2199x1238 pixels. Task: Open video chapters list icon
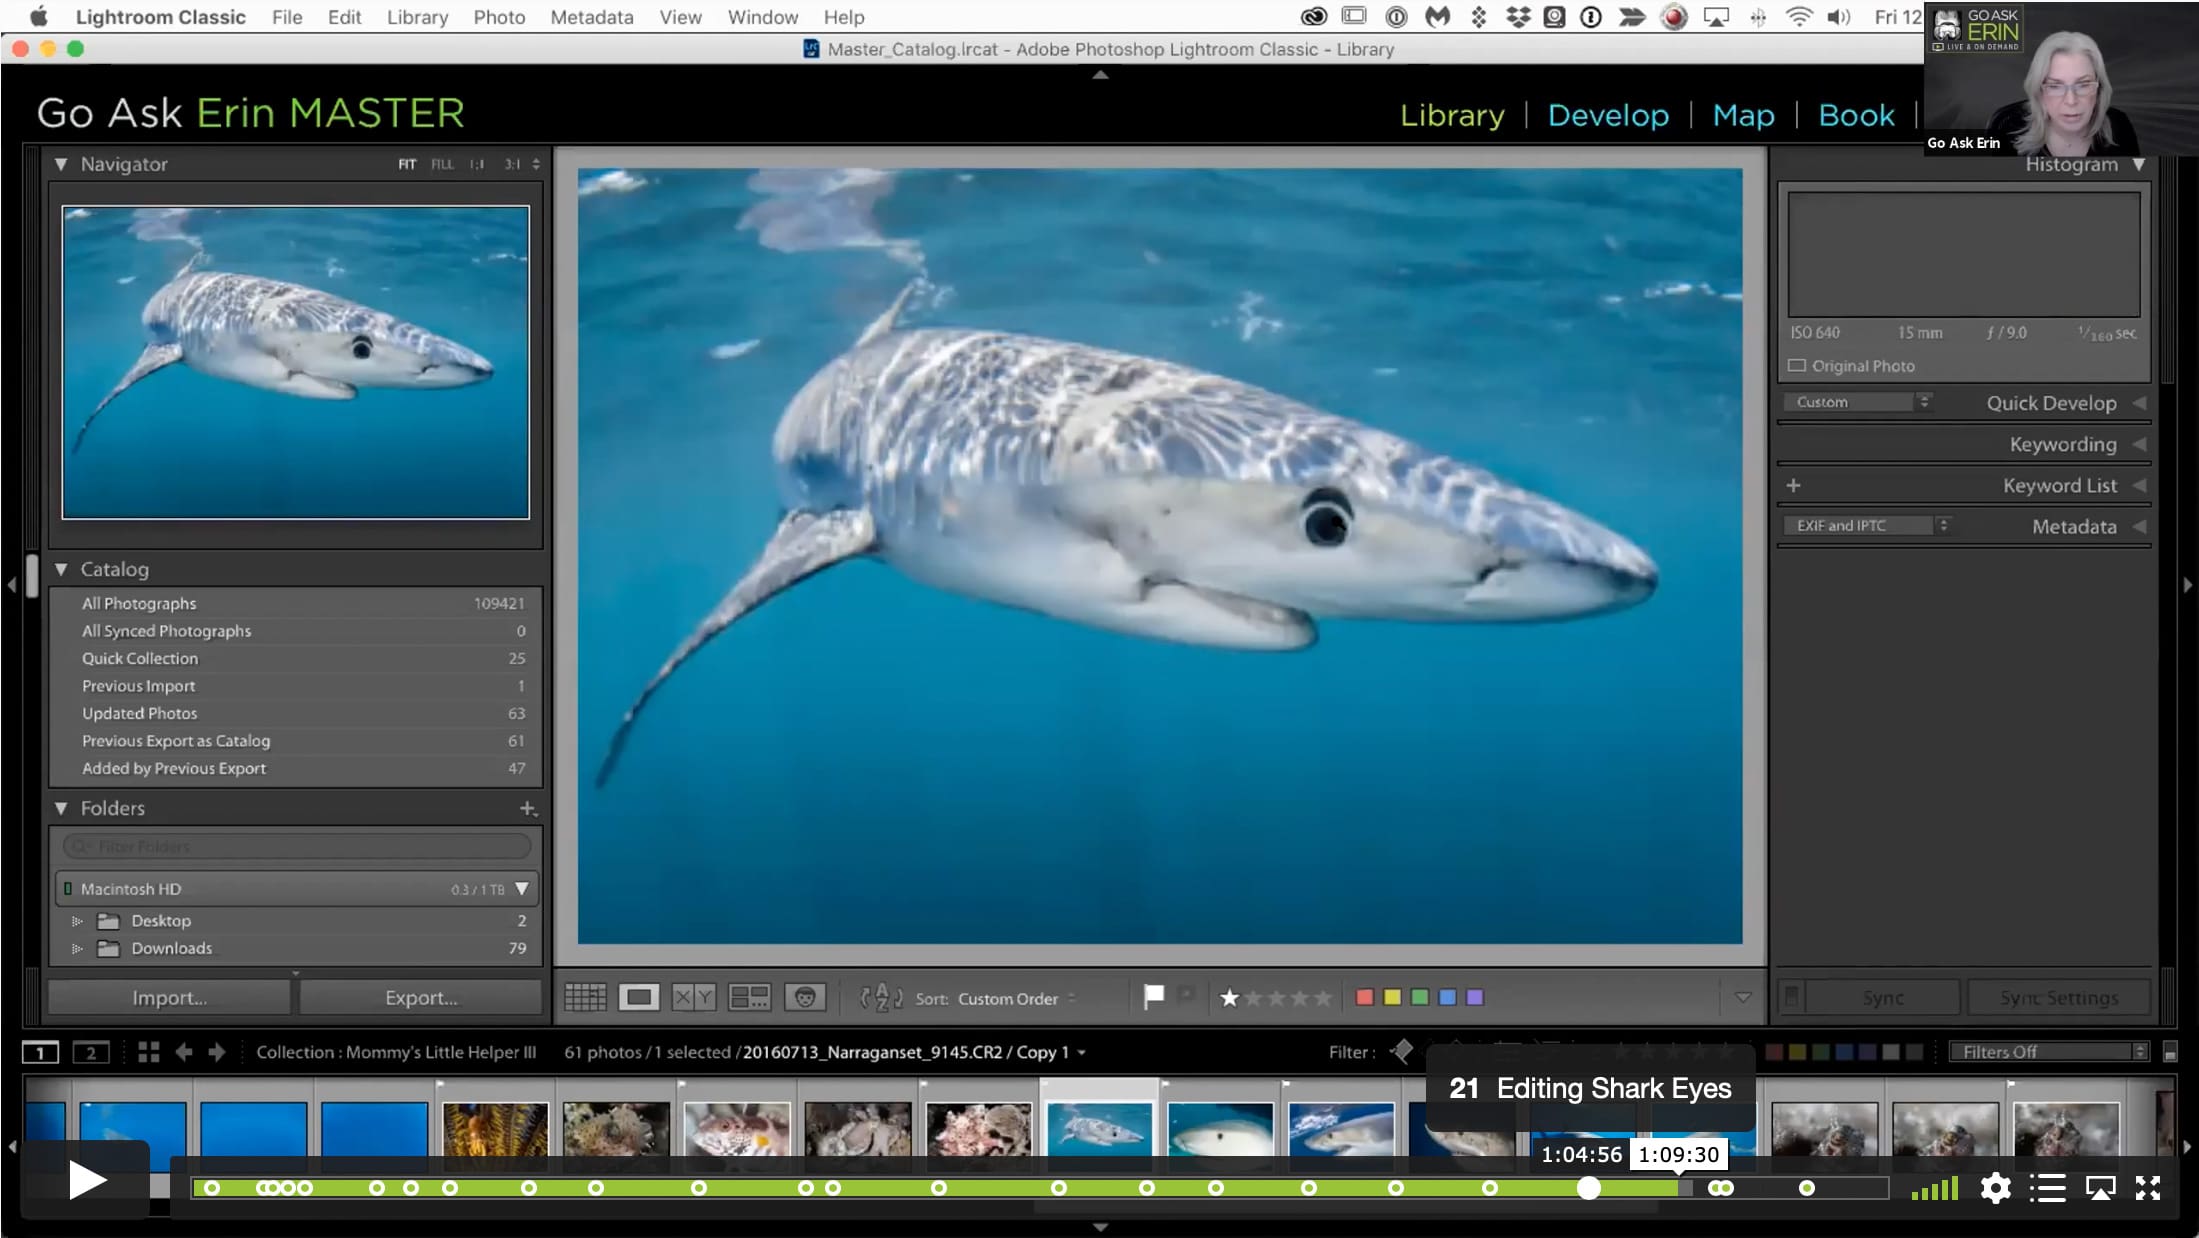coord(2047,1188)
